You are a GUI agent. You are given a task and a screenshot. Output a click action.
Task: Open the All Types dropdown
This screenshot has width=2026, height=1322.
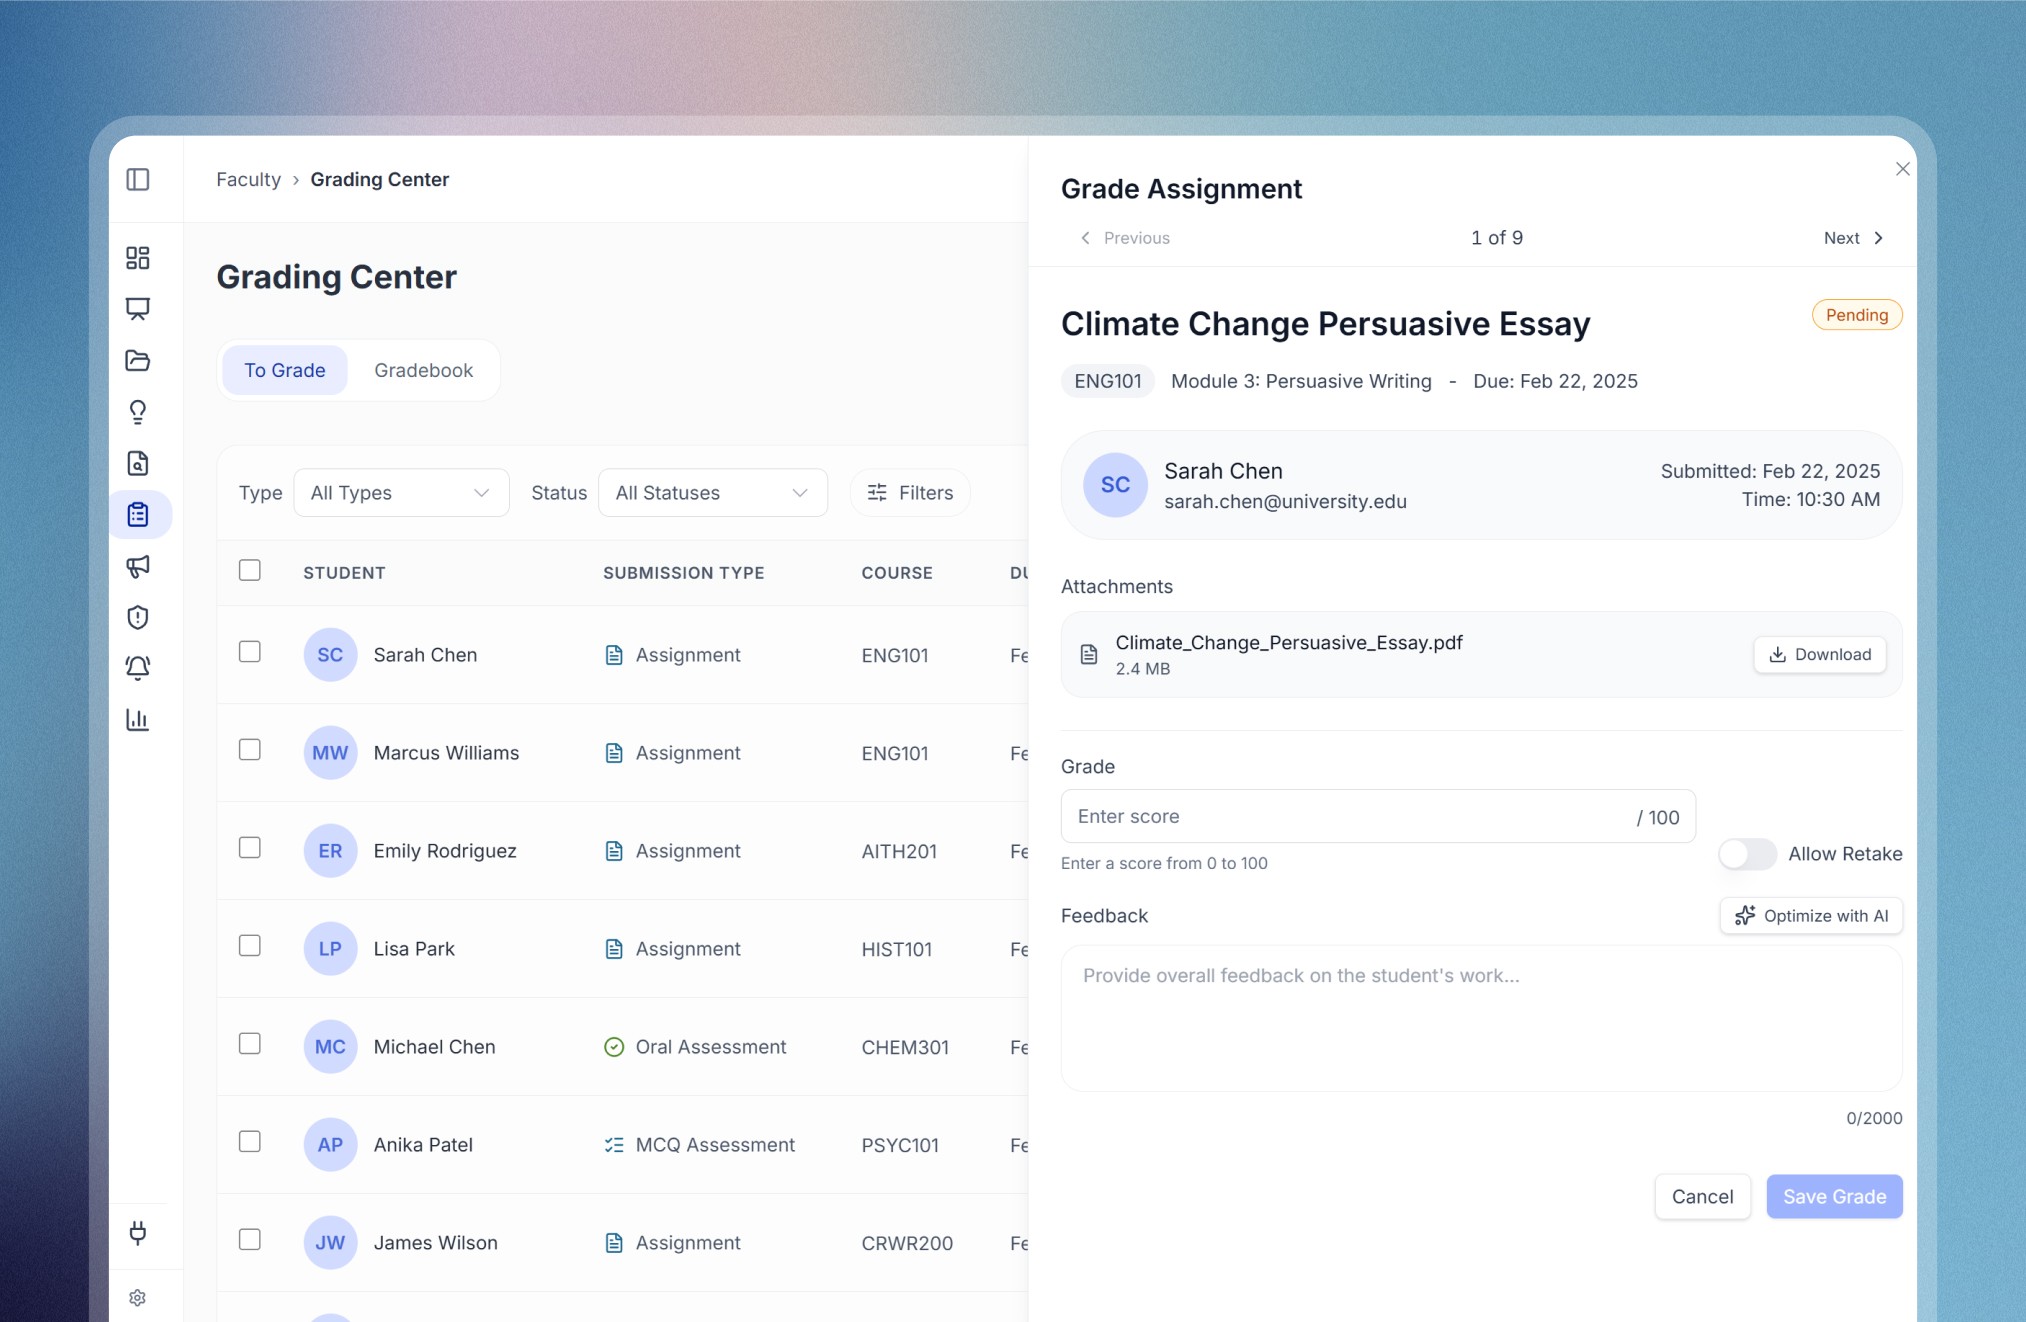point(401,493)
